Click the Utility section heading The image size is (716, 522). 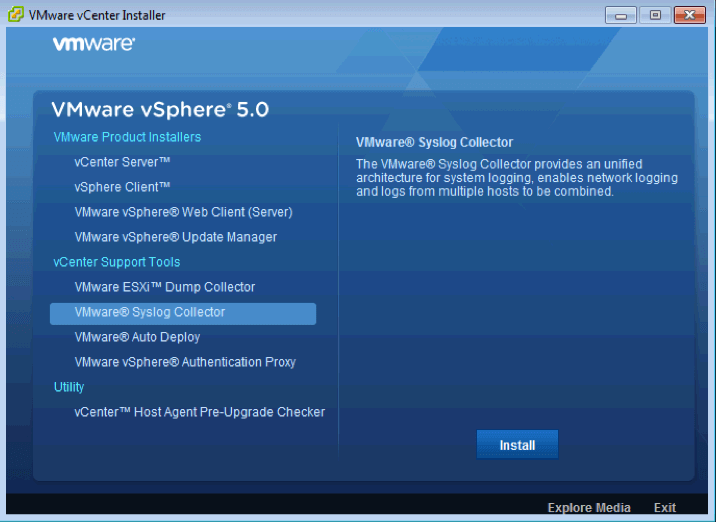coord(69,387)
